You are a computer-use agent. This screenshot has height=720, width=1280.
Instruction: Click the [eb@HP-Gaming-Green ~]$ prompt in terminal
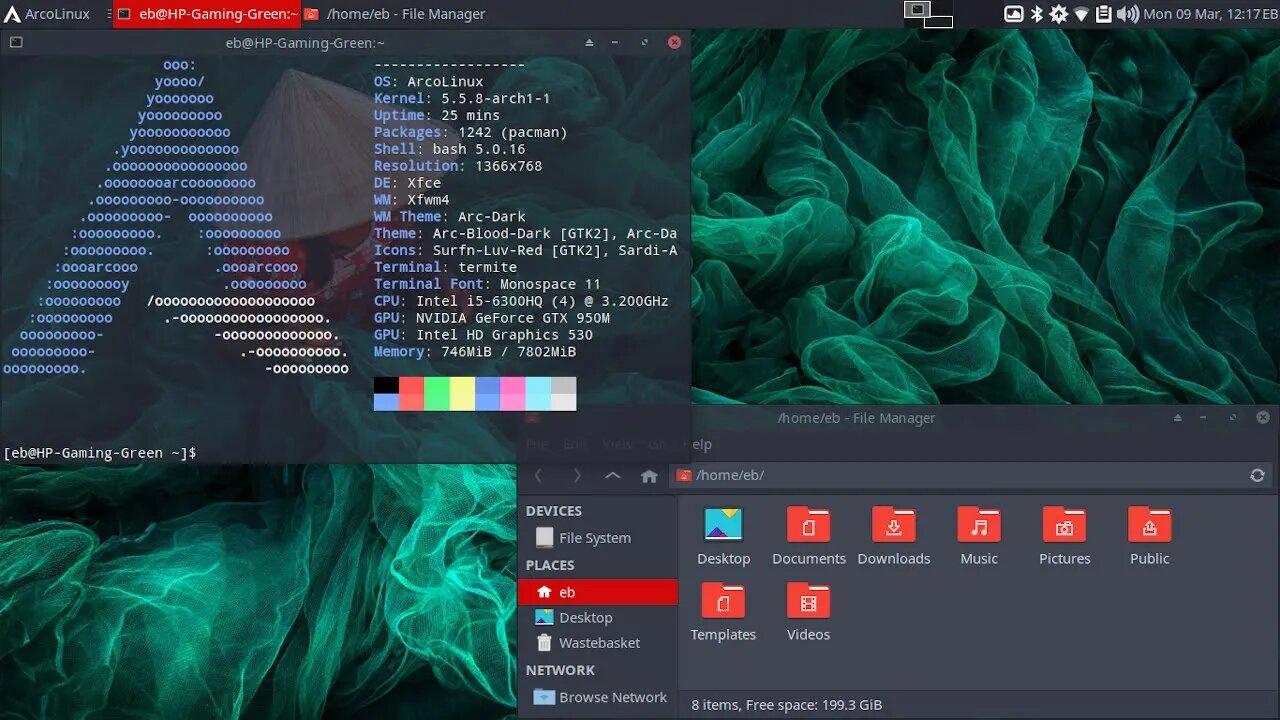pos(99,453)
